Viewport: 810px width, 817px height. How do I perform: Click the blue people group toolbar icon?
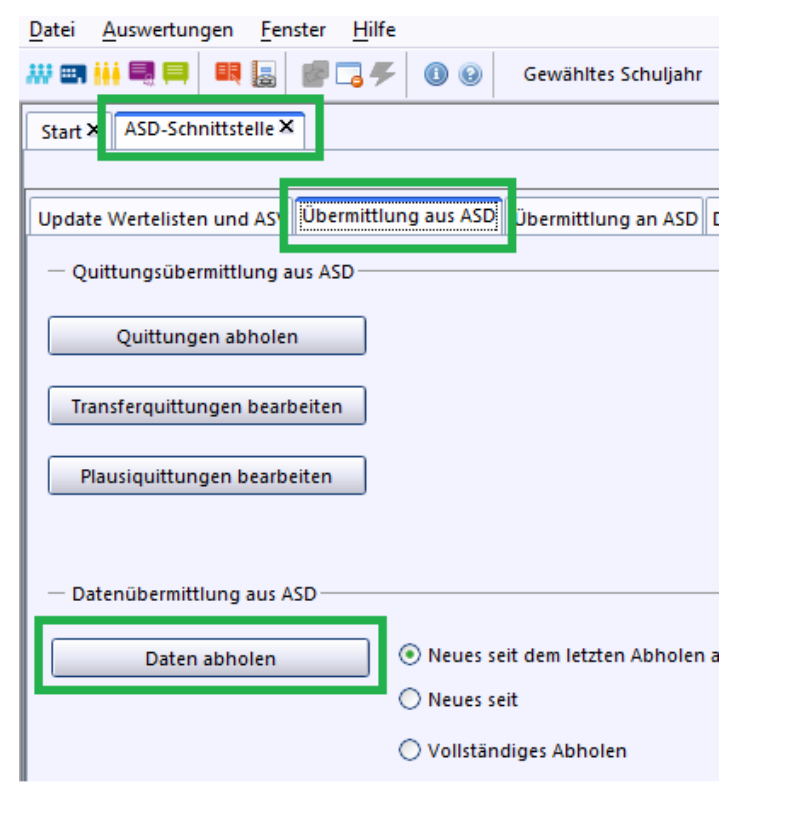[x=40, y=74]
